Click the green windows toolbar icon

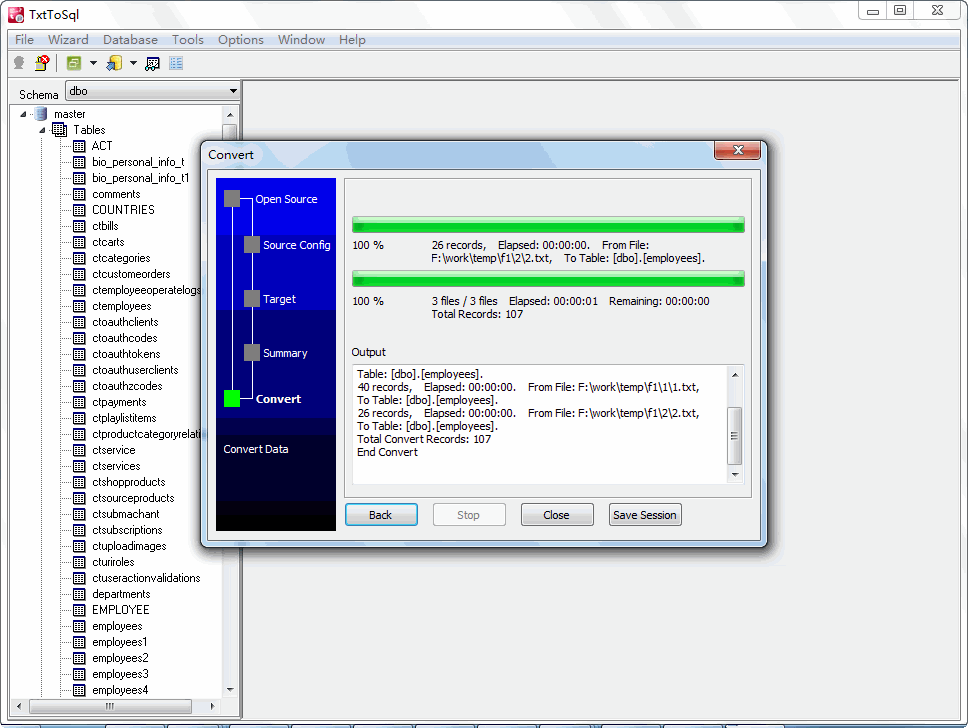tap(74, 63)
